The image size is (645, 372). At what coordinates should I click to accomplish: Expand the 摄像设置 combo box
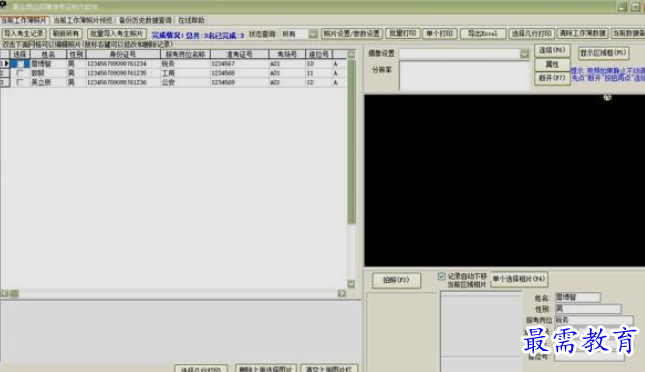click(524, 54)
